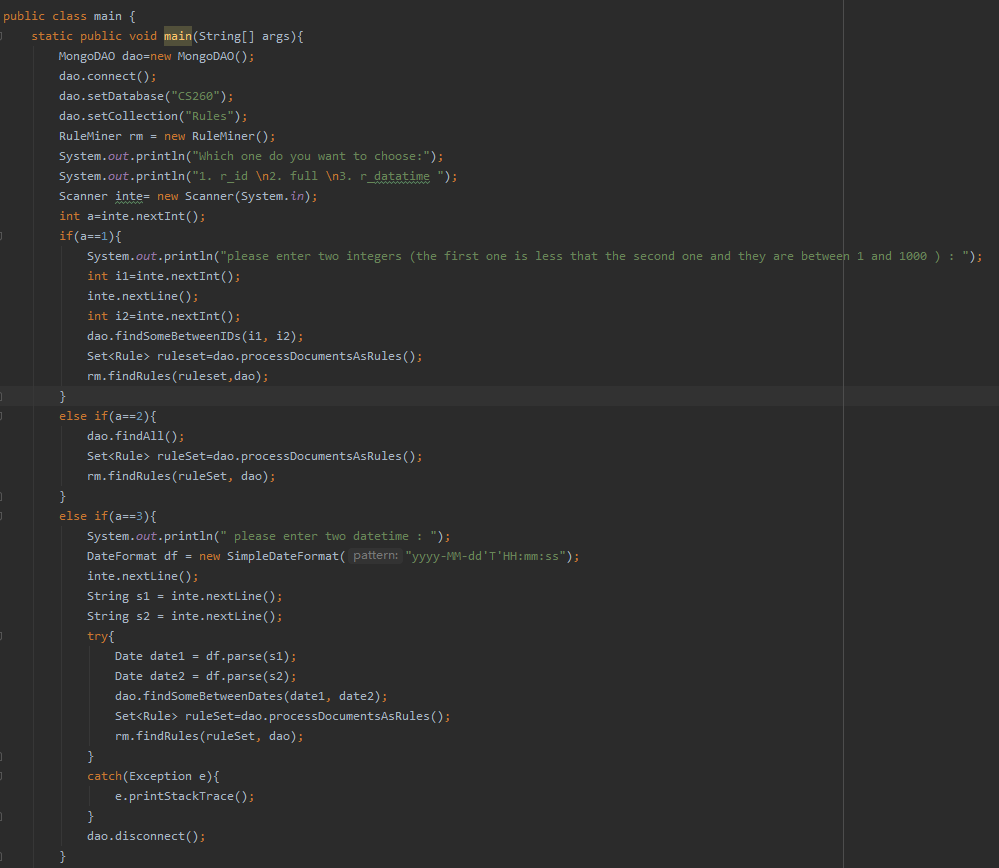Image resolution: width=999 pixels, height=868 pixels.
Task: Click the rm.findRules(ruleset,dao) call
Action: click(178, 376)
